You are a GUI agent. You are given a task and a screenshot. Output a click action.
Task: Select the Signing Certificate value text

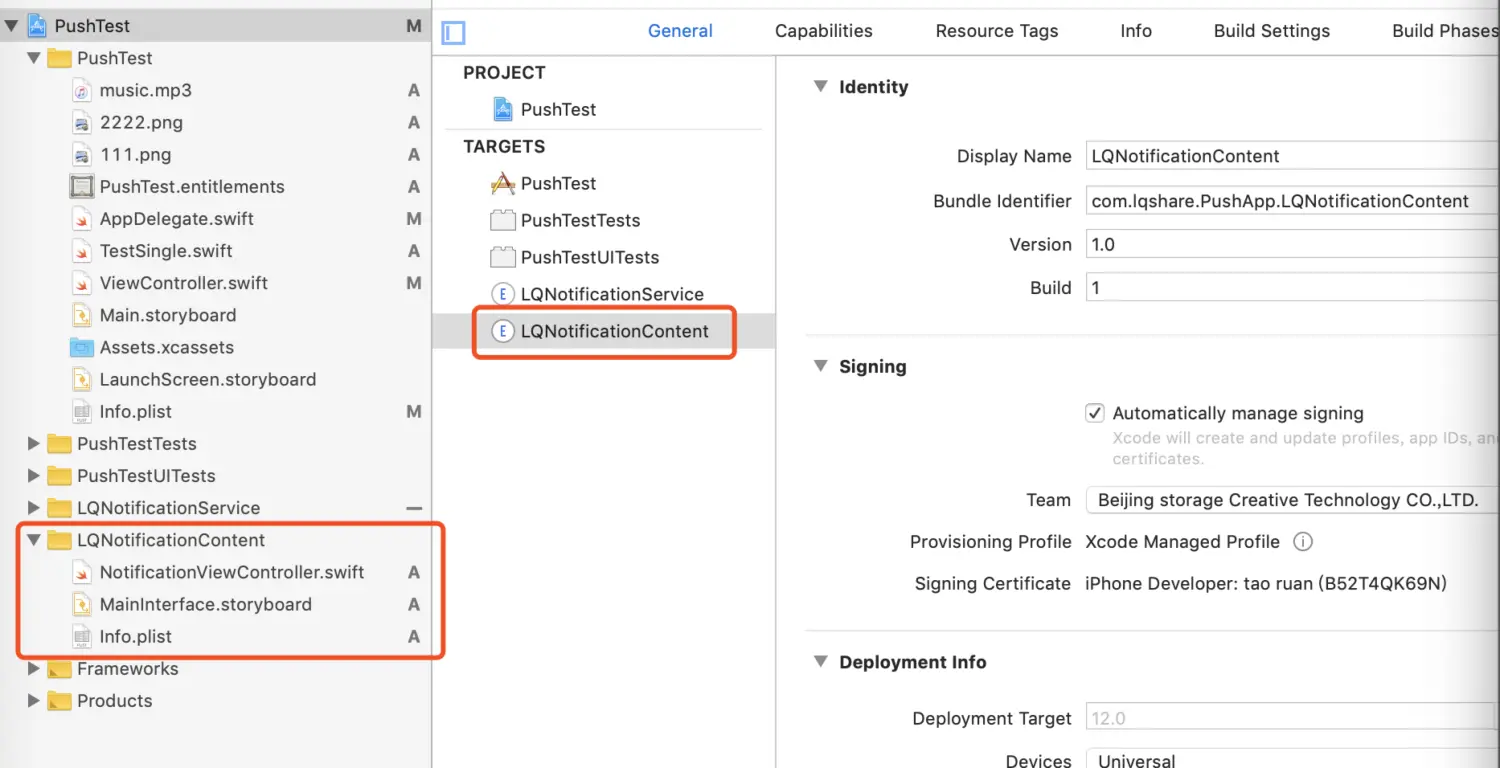tap(1266, 584)
